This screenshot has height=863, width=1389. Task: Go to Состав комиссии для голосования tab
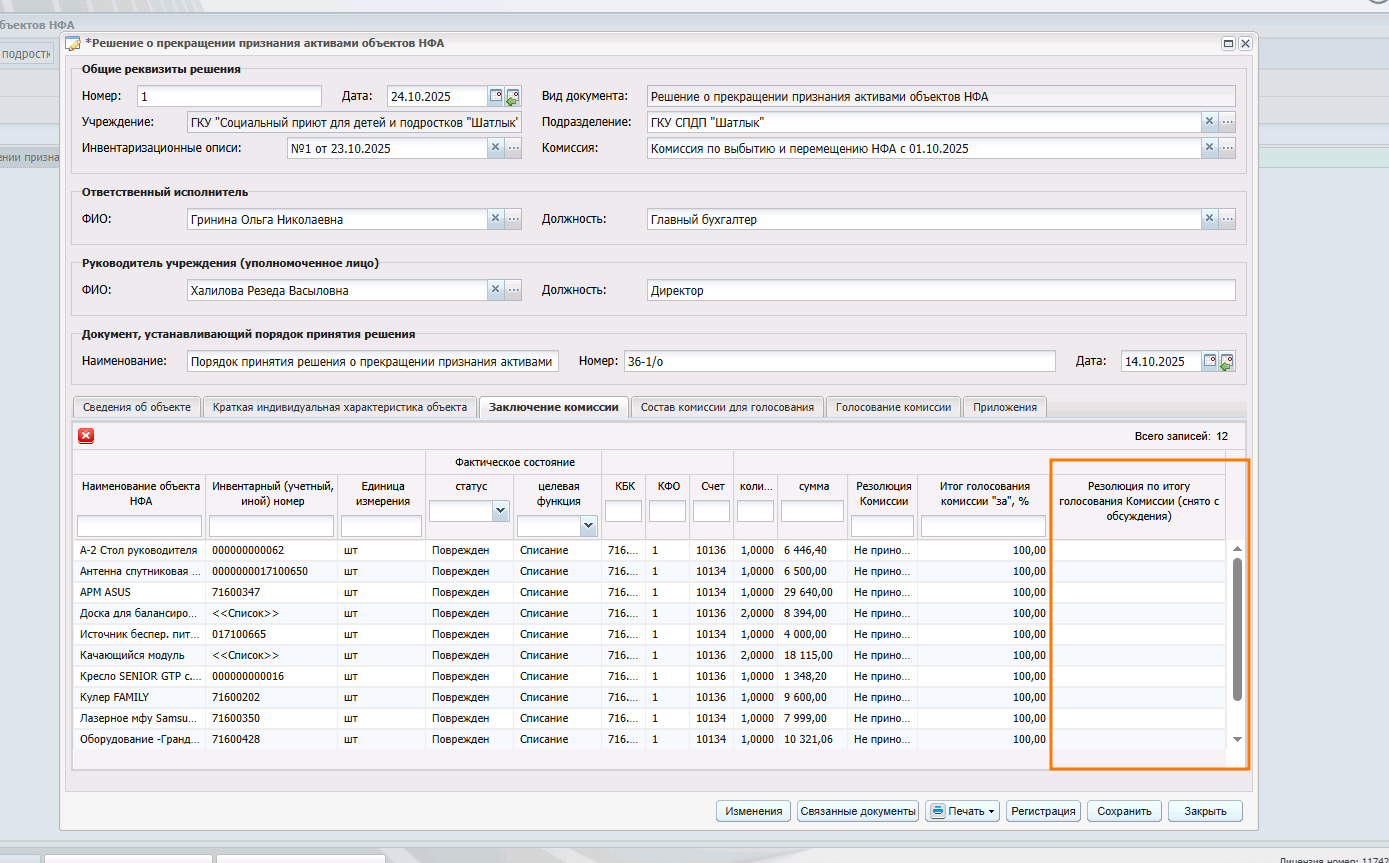728,407
